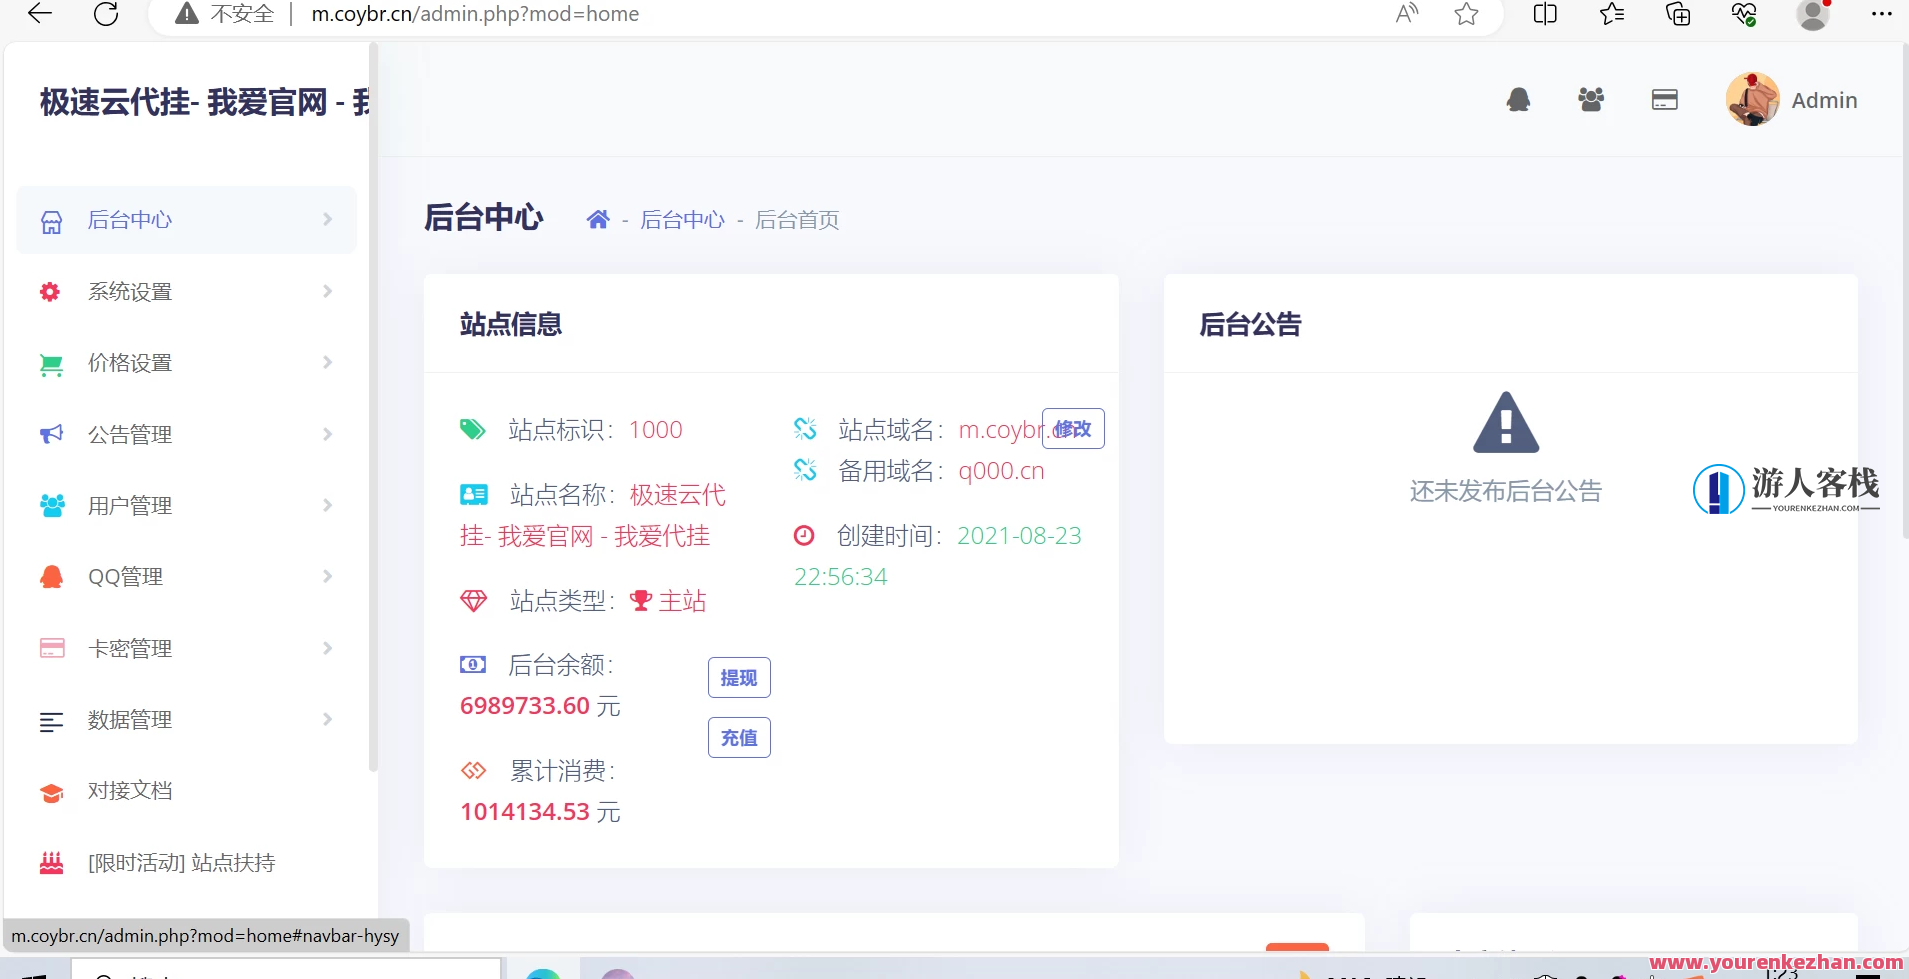Expand the 用户管理 menu chevron
The height and width of the screenshot is (979, 1909).
(x=326, y=505)
